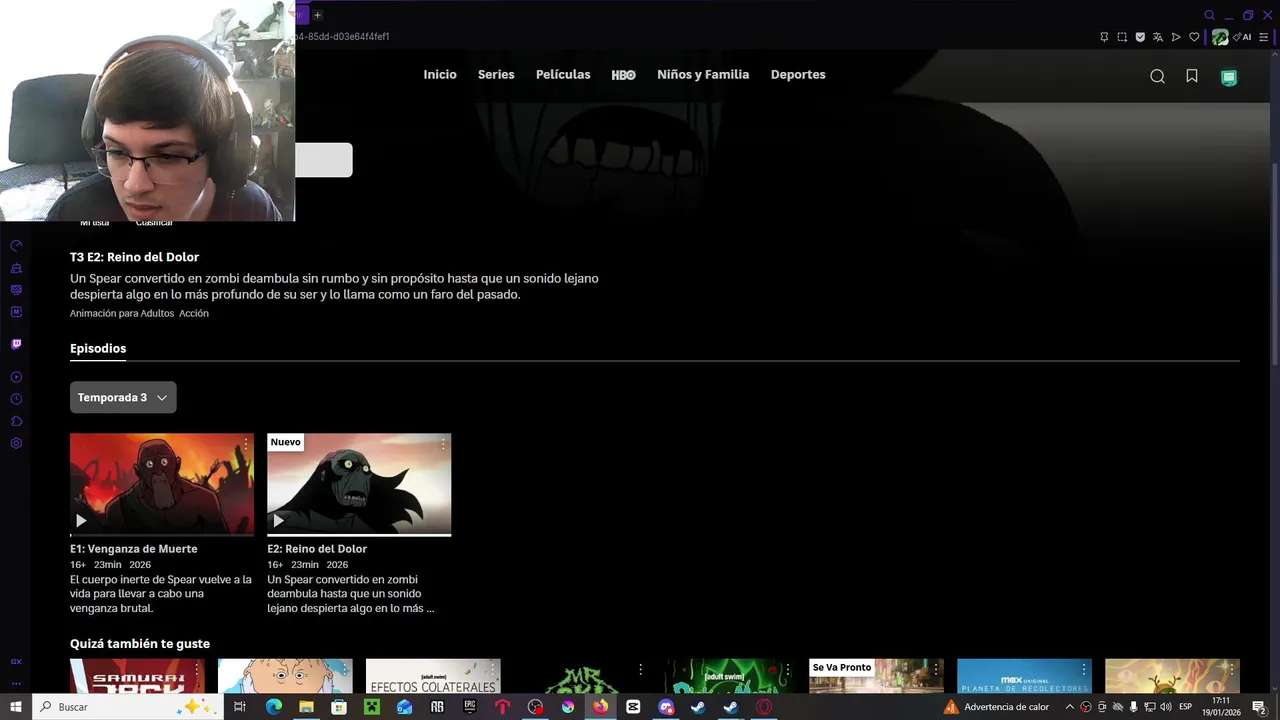Open the teal profile avatar in header
Screen dimensions: 1280x720
tap(1229, 77)
